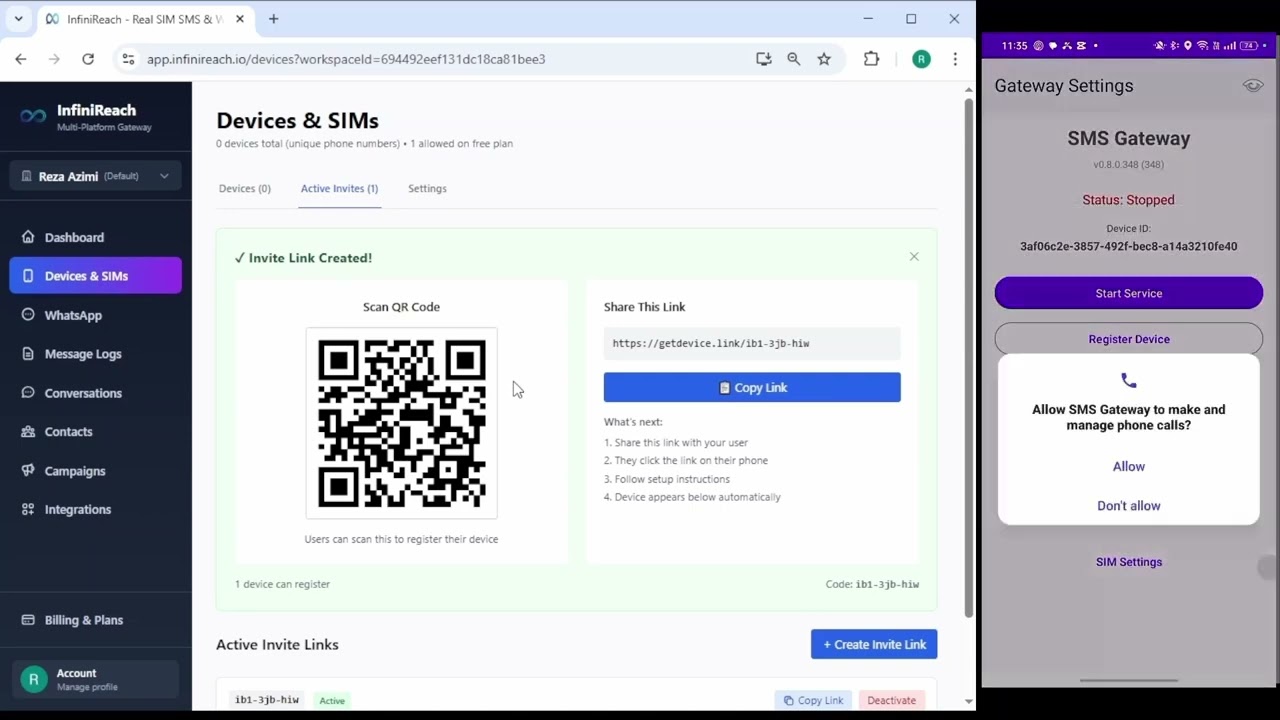
Task: Select the InfiniReach browser tab
Action: [x=144, y=19]
